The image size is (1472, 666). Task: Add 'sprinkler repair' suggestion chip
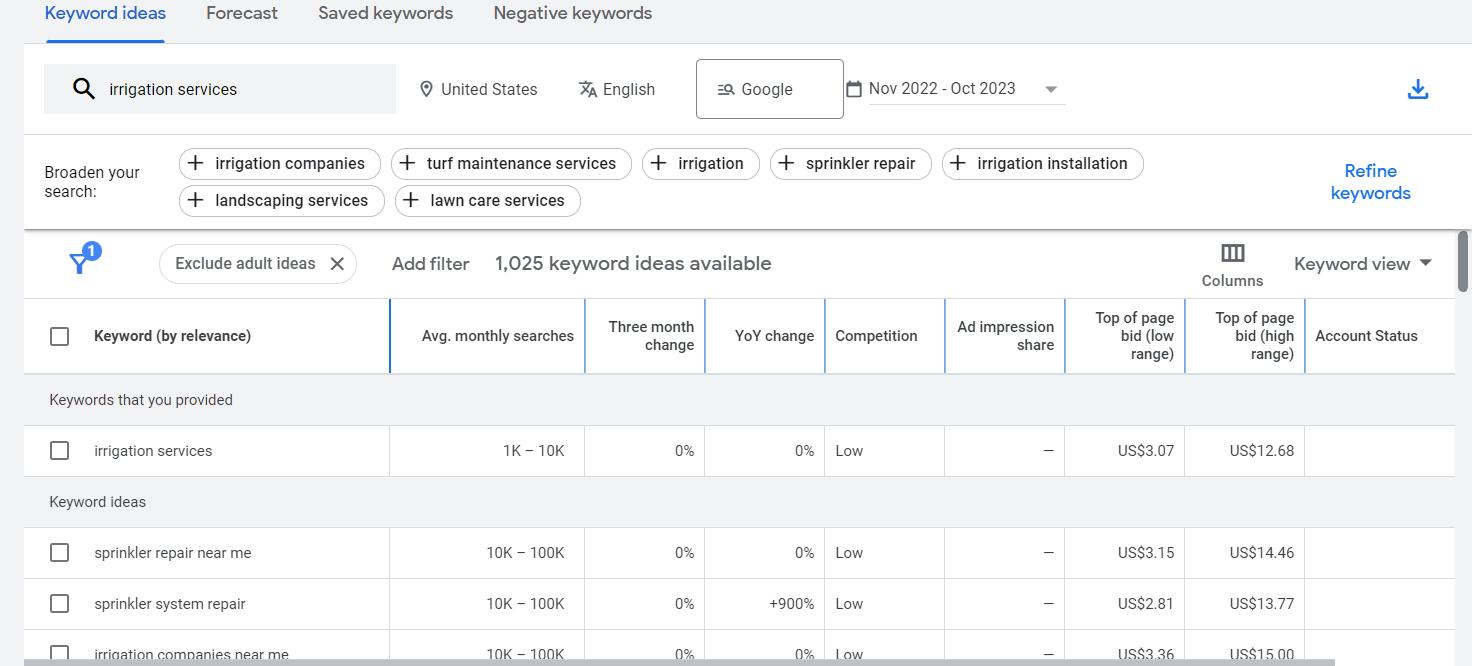click(x=851, y=163)
